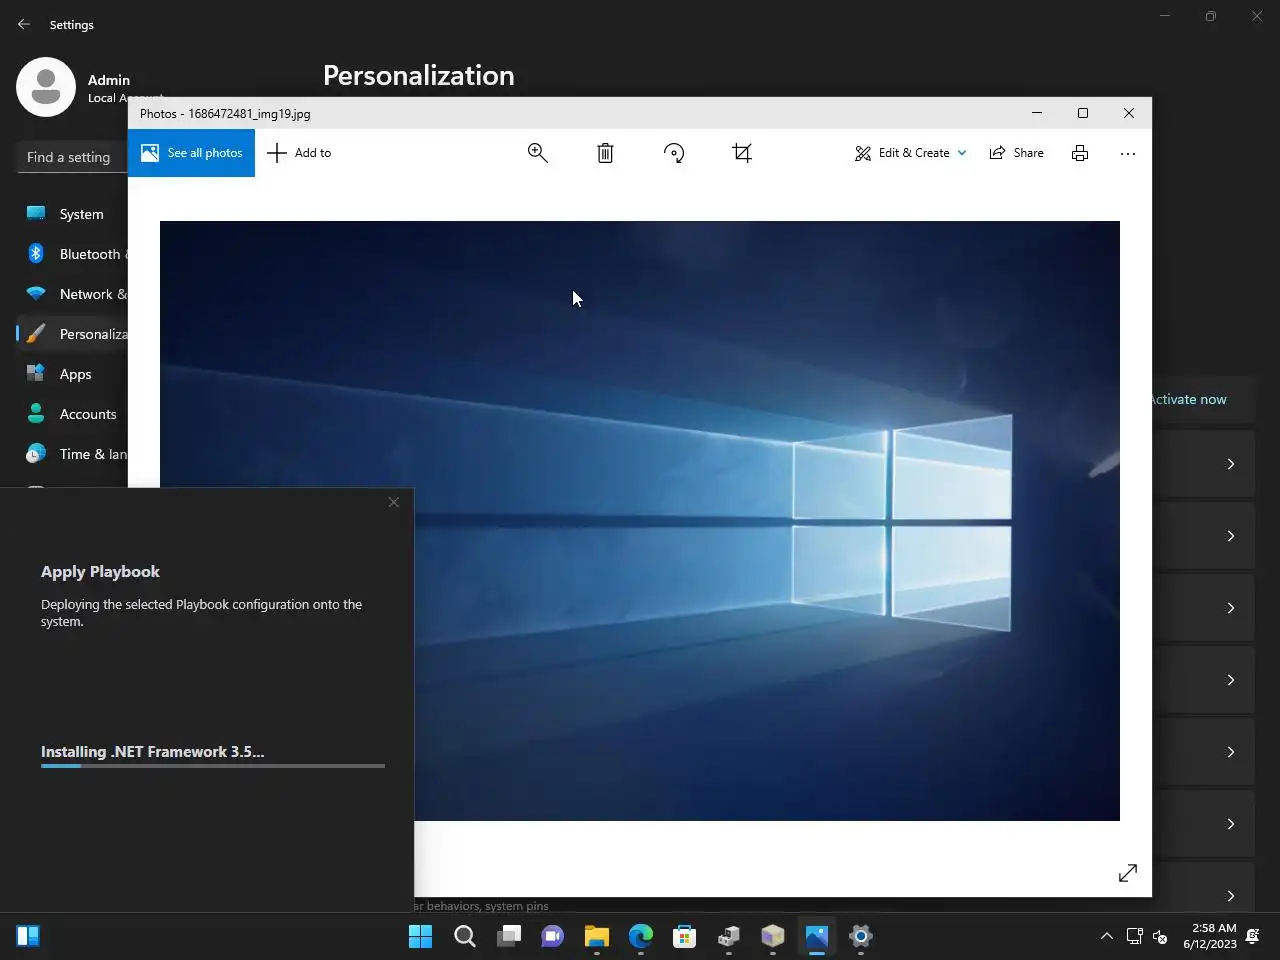Click See all photos button
Screen dimensions: 1280x960
[x=191, y=153]
